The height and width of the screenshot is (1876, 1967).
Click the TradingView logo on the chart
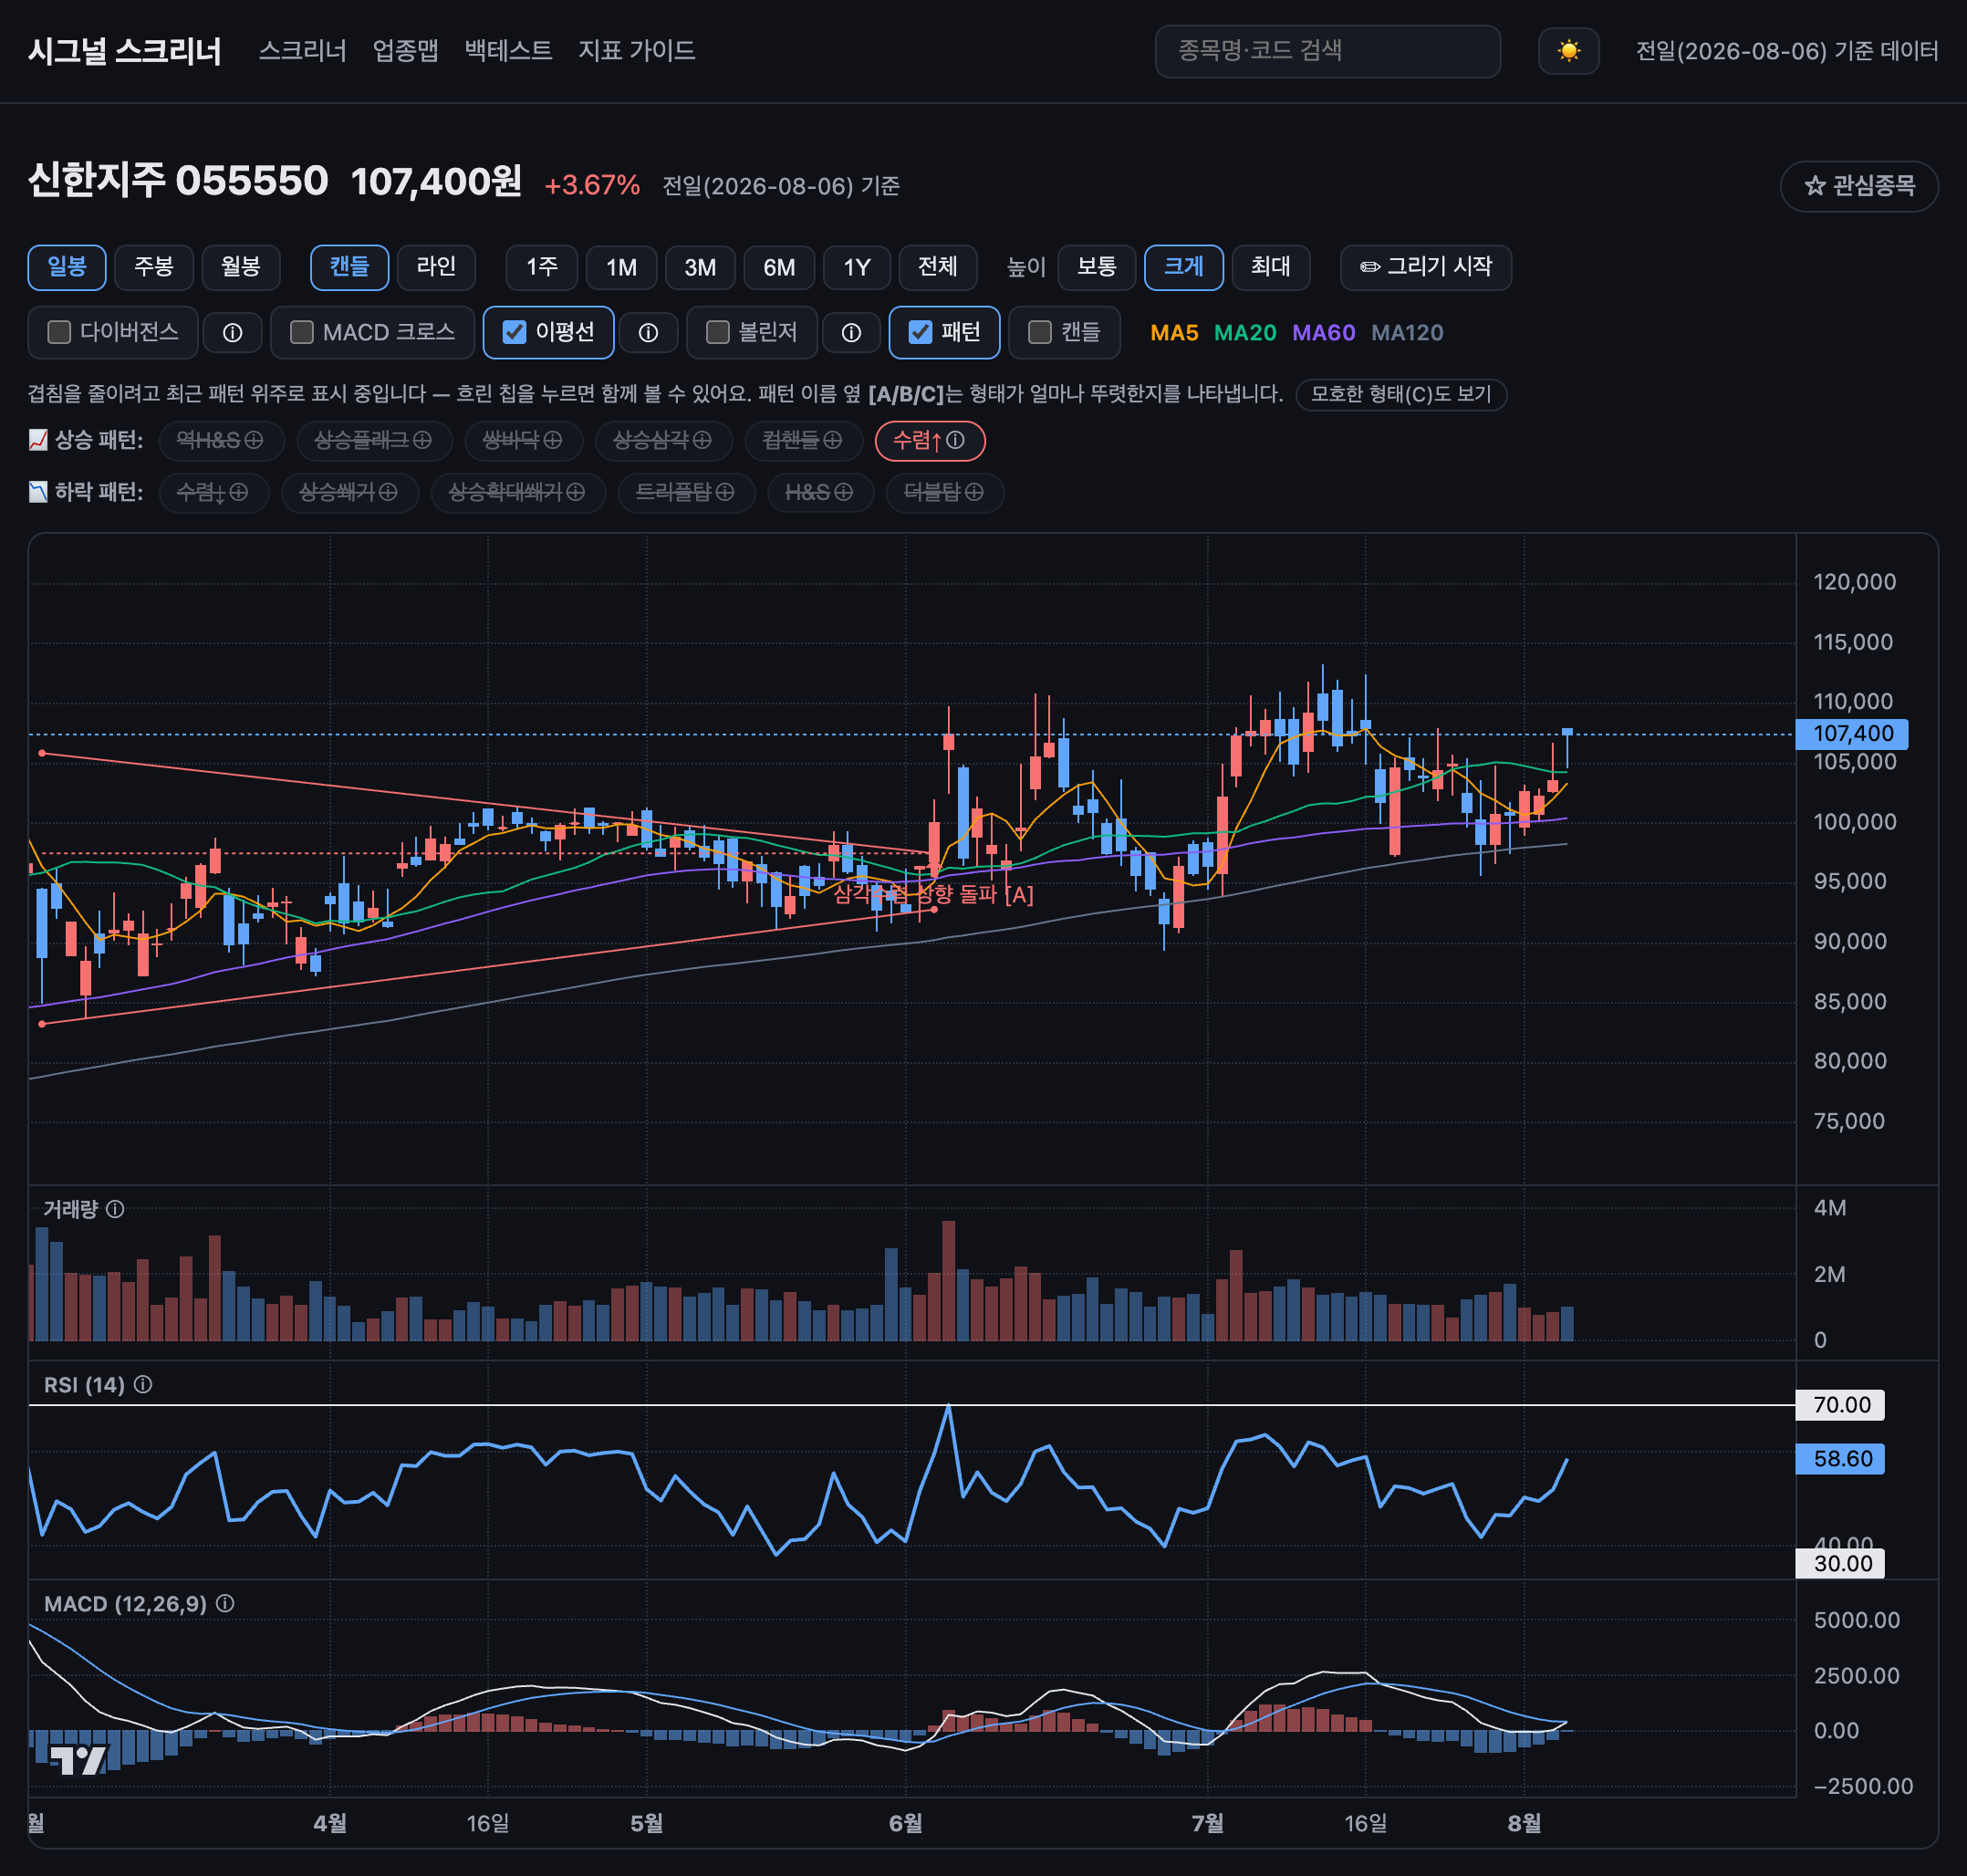point(78,1761)
